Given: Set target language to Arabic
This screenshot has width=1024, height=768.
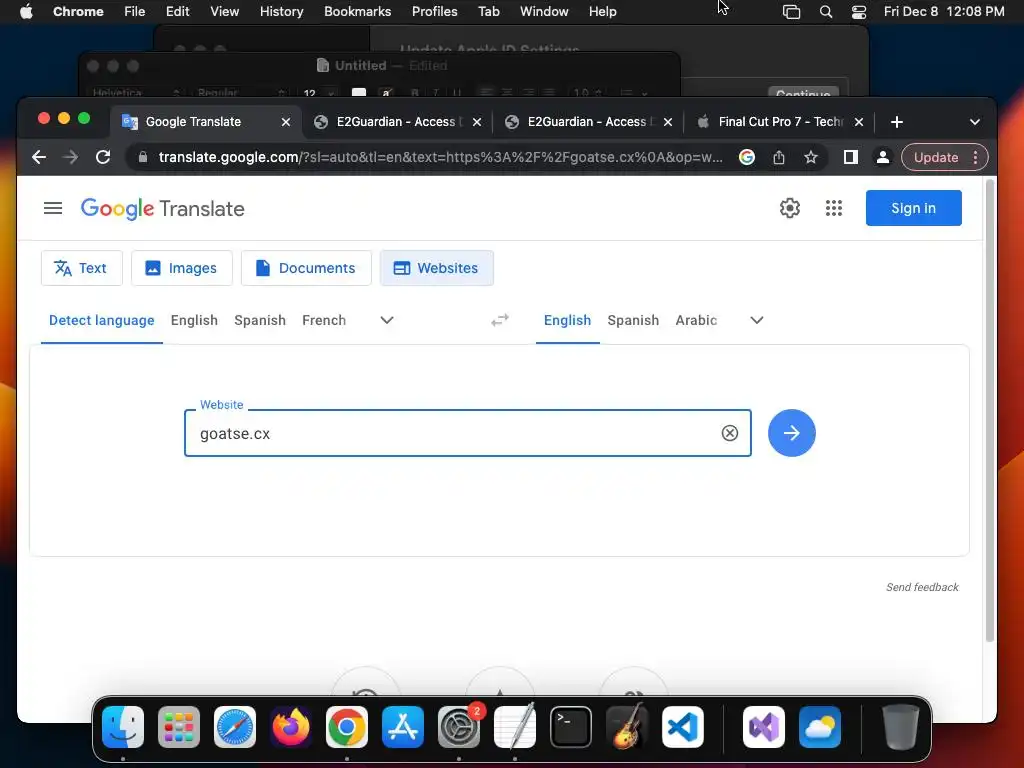Looking at the screenshot, I should pos(696,321).
